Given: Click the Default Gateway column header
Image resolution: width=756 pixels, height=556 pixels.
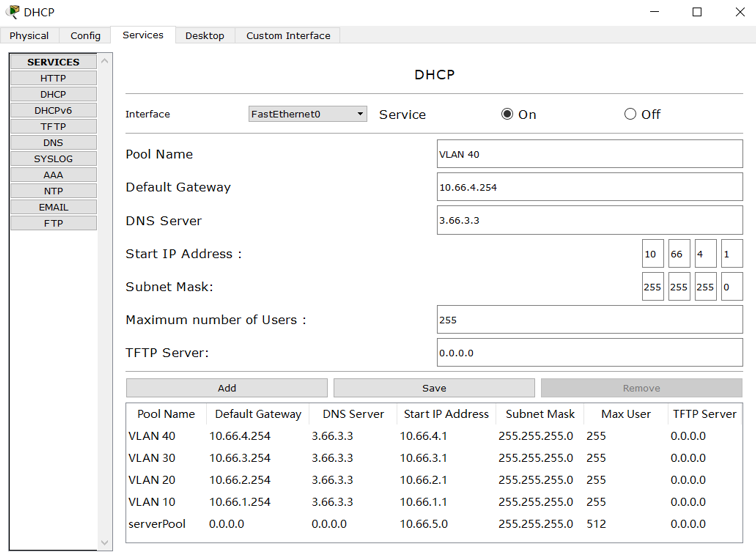Looking at the screenshot, I should (258, 414).
